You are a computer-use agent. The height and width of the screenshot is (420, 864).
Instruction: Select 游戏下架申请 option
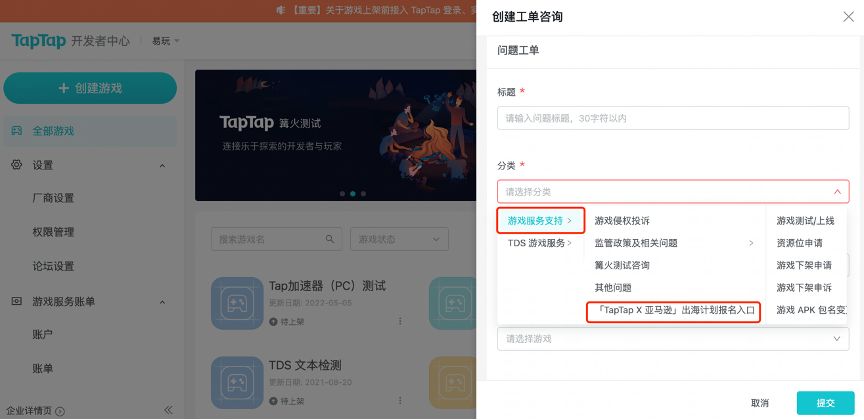tap(804, 265)
